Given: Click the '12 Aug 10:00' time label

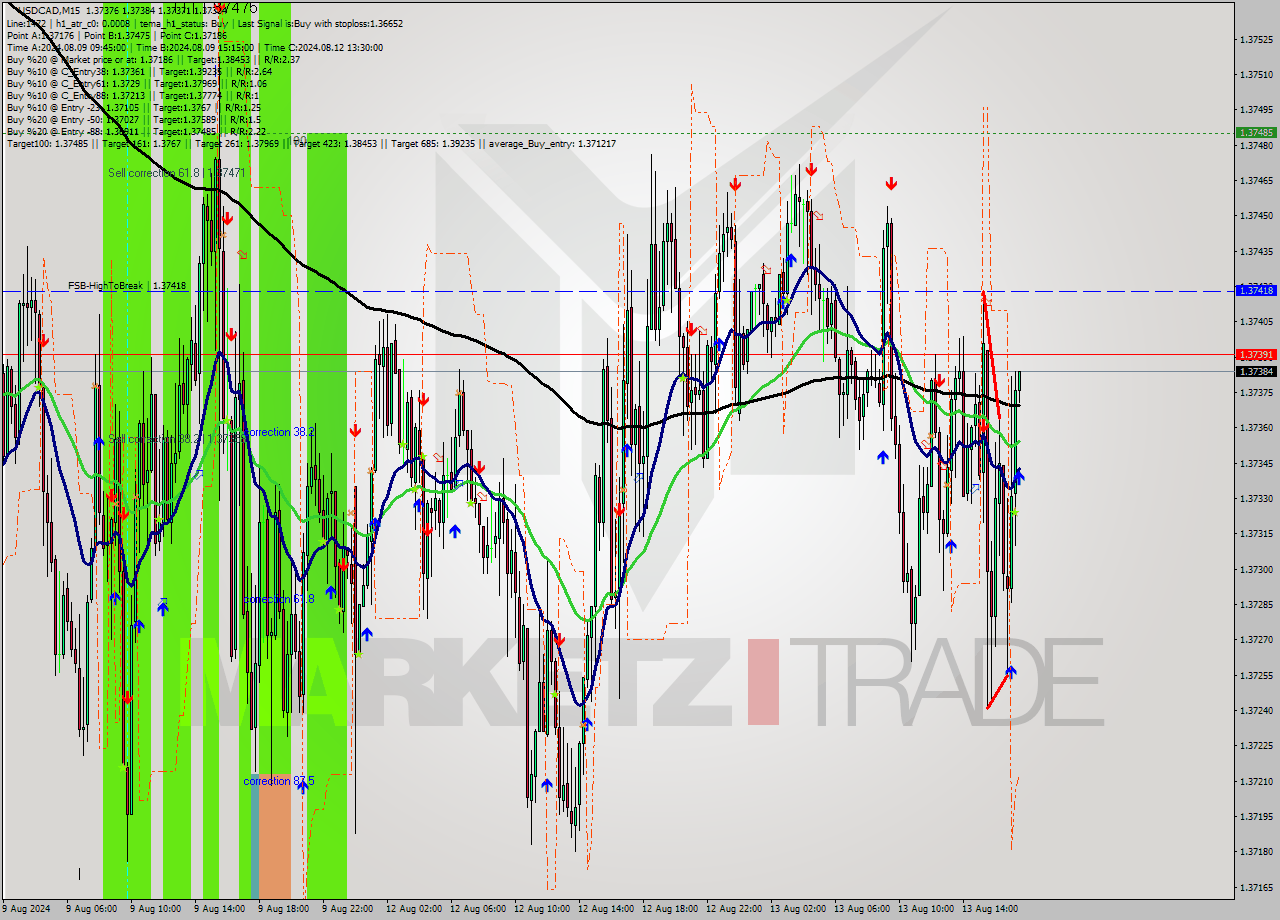Looking at the screenshot, I should pos(541,909).
